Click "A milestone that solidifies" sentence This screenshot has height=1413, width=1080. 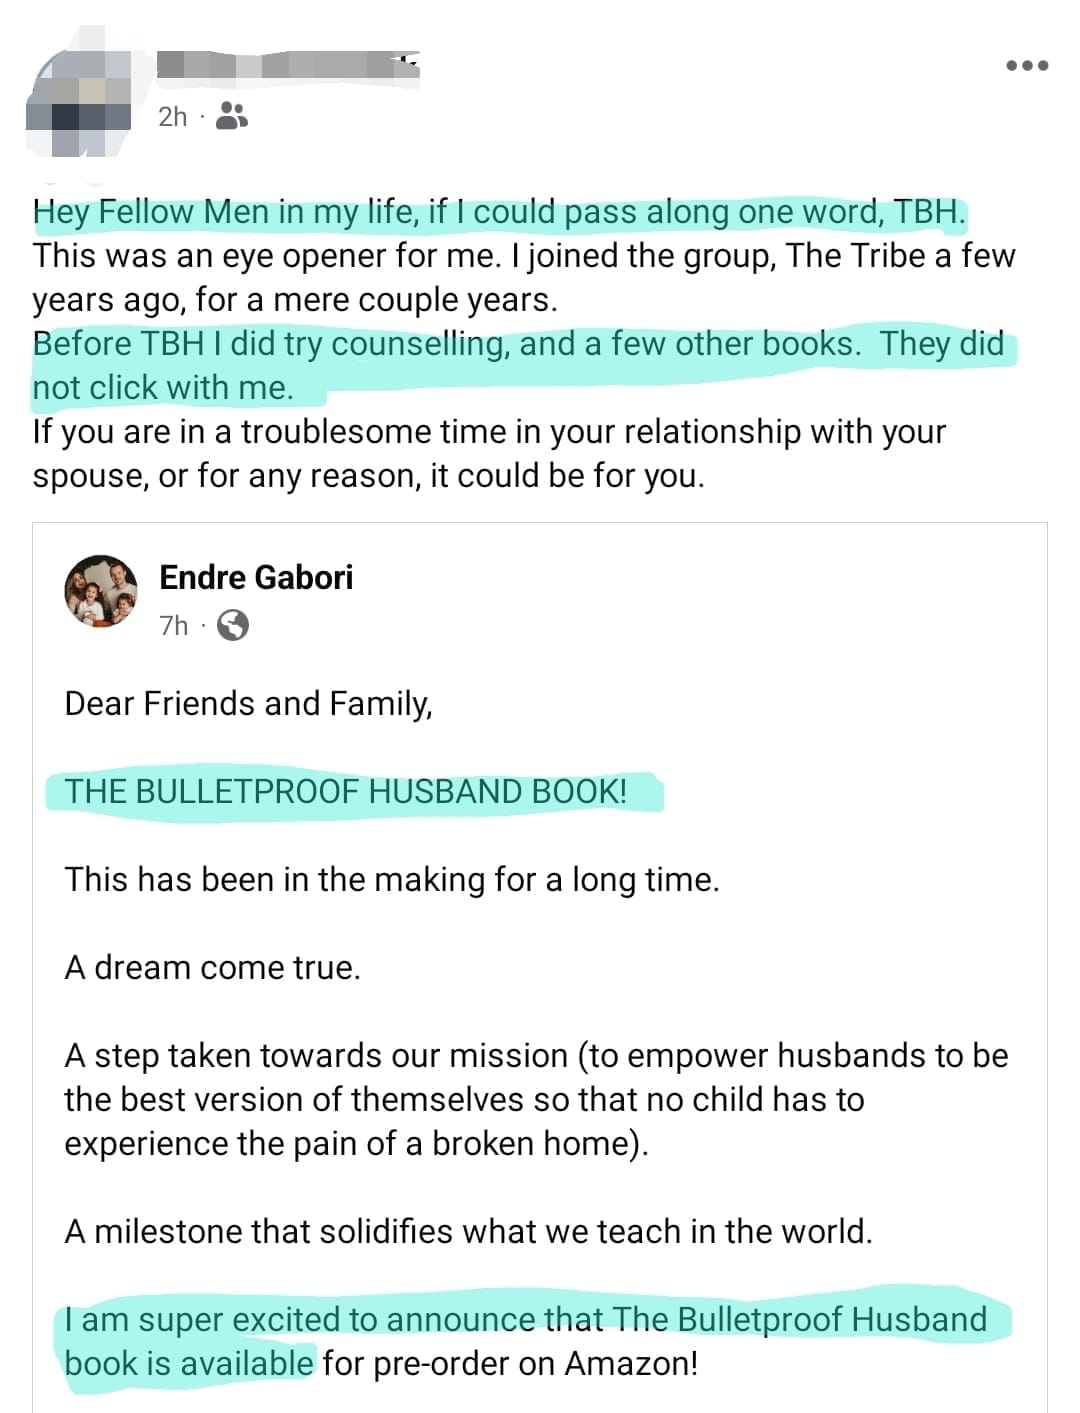click(x=468, y=1231)
